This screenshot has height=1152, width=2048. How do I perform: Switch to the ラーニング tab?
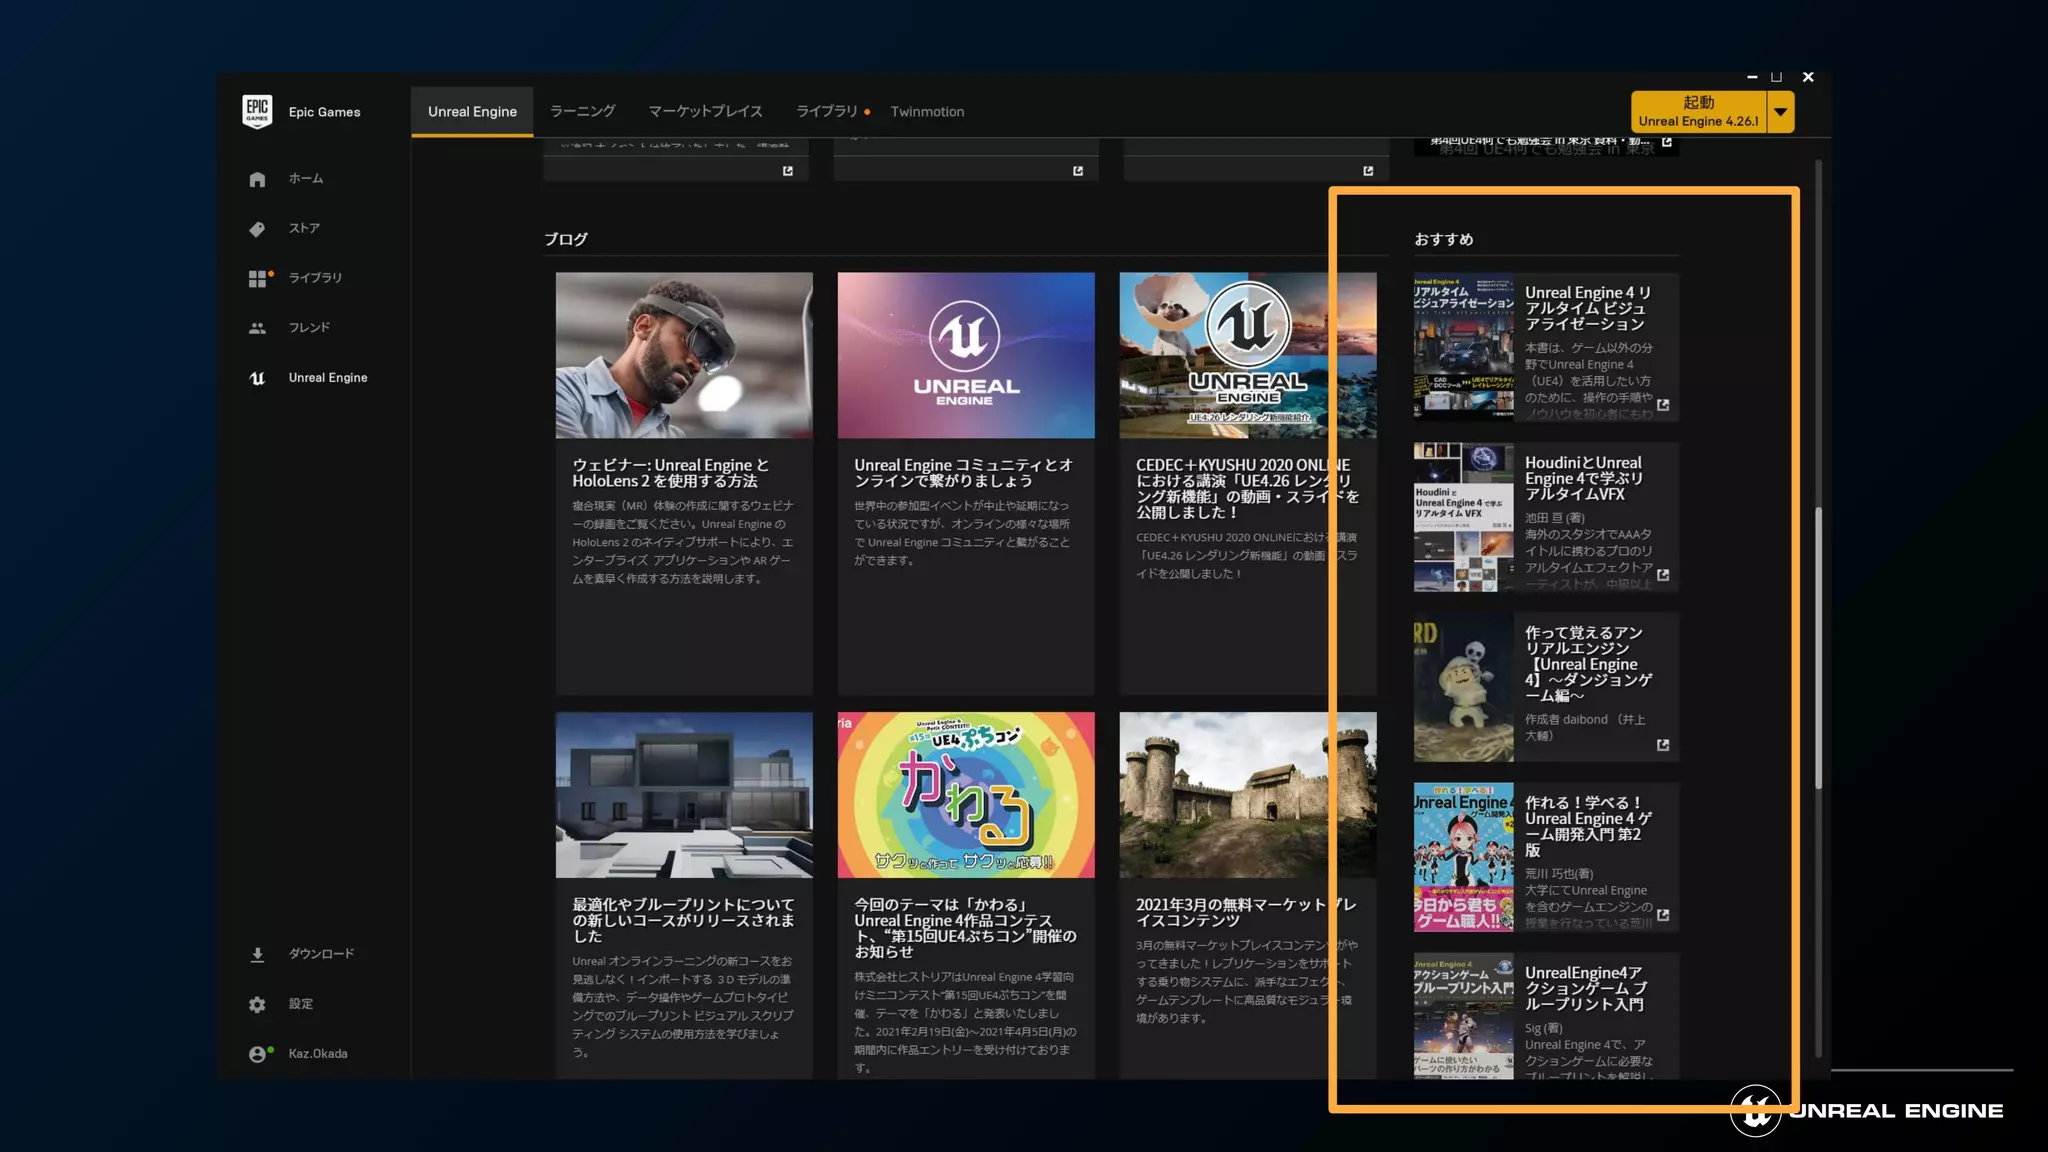pos(582,112)
